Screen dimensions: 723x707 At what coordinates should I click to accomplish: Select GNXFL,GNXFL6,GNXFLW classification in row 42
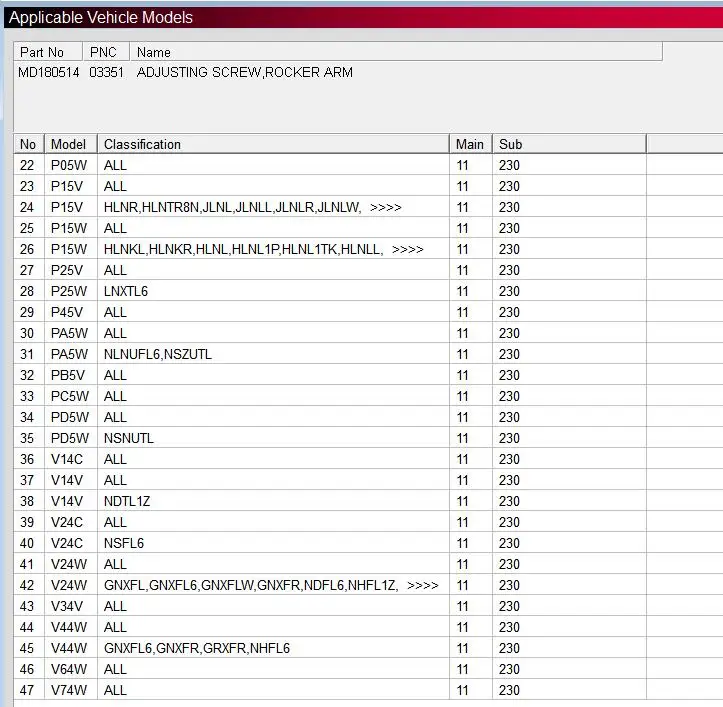click(x=251, y=585)
